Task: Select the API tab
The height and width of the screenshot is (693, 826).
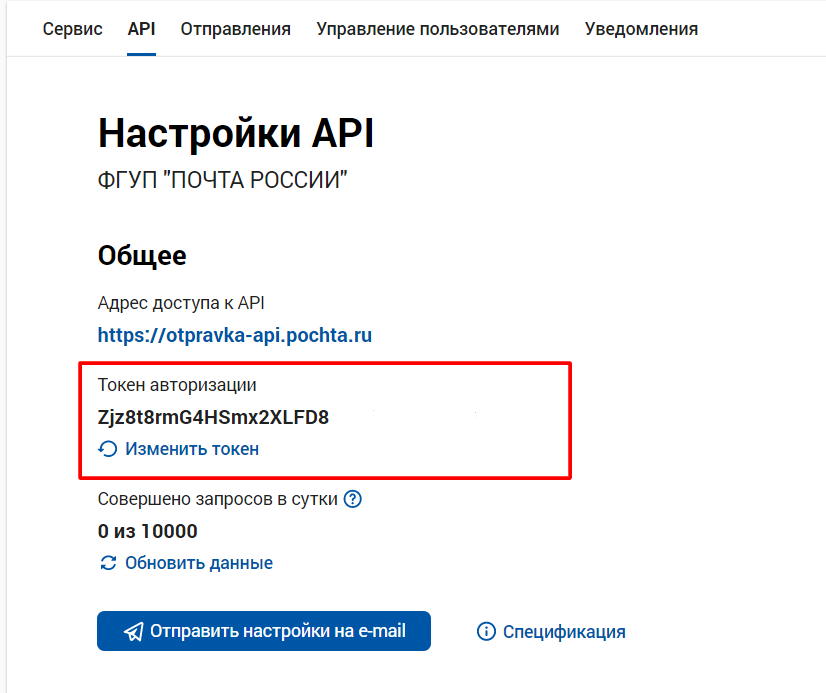Action: tap(141, 29)
